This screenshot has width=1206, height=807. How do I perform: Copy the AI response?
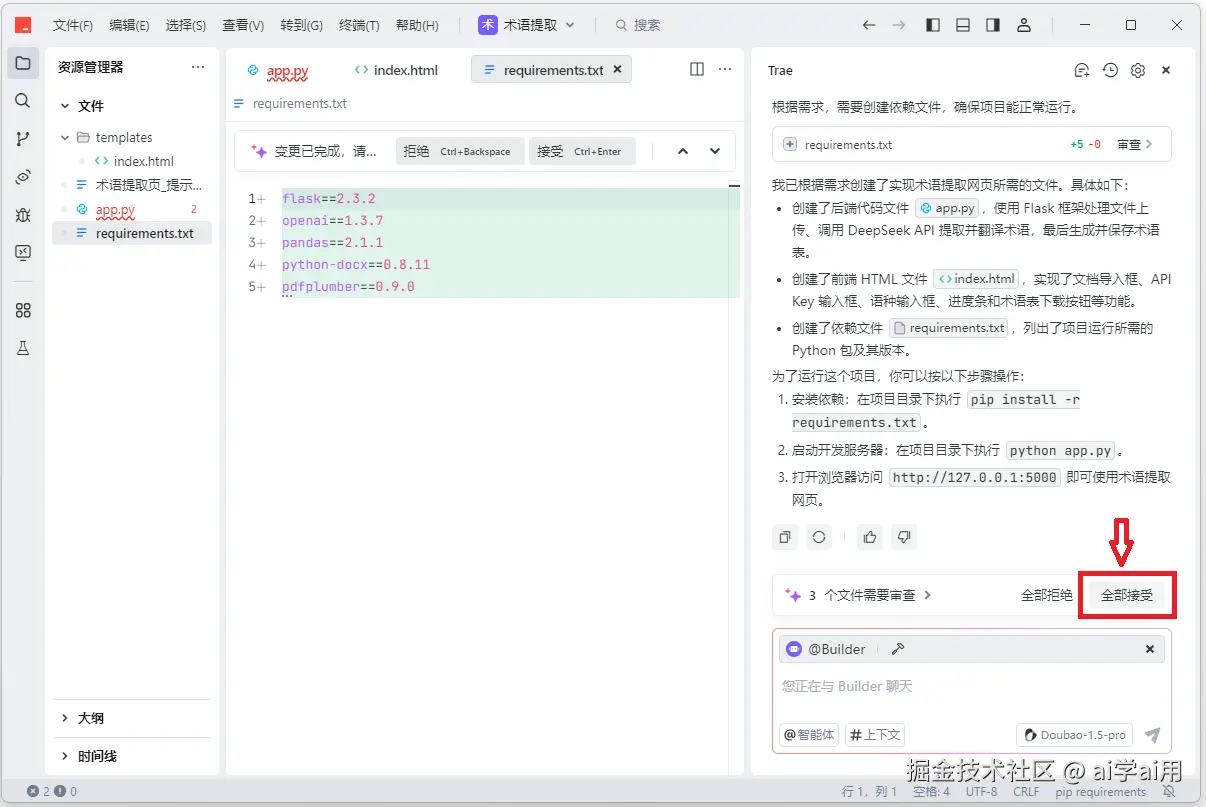pos(785,537)
